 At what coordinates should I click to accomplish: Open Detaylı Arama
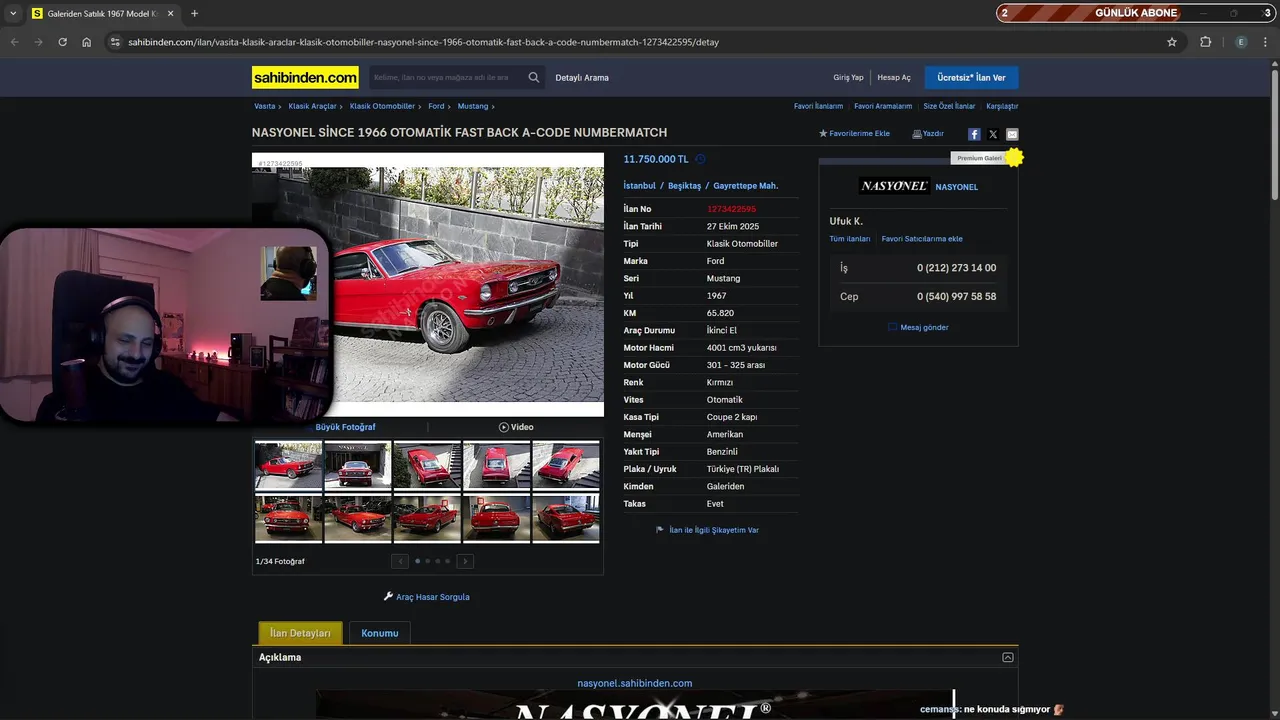pyautogui.click(x=582, y=77)
